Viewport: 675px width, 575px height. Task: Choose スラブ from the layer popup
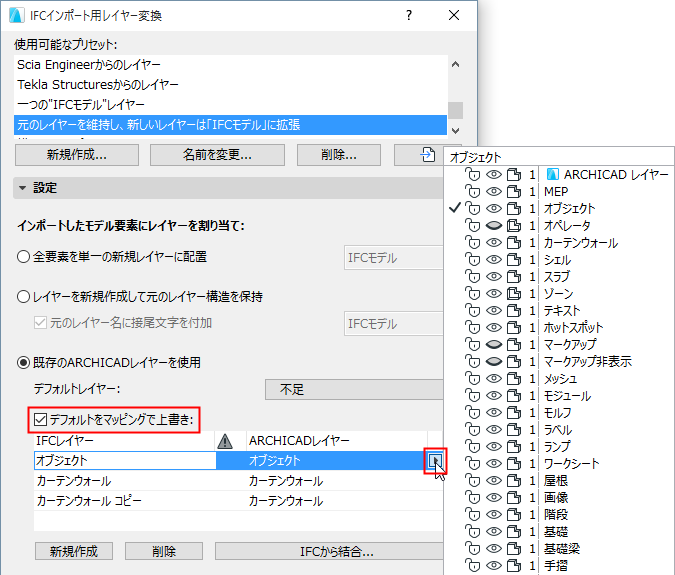pyautogui.click(x=557, y=276)
